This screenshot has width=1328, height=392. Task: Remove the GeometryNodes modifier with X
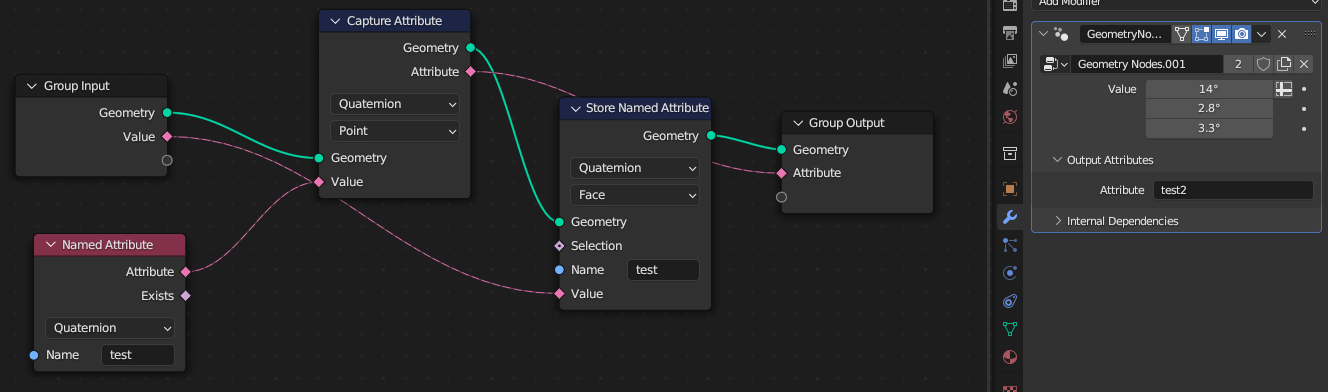(x=1282, y=34)
